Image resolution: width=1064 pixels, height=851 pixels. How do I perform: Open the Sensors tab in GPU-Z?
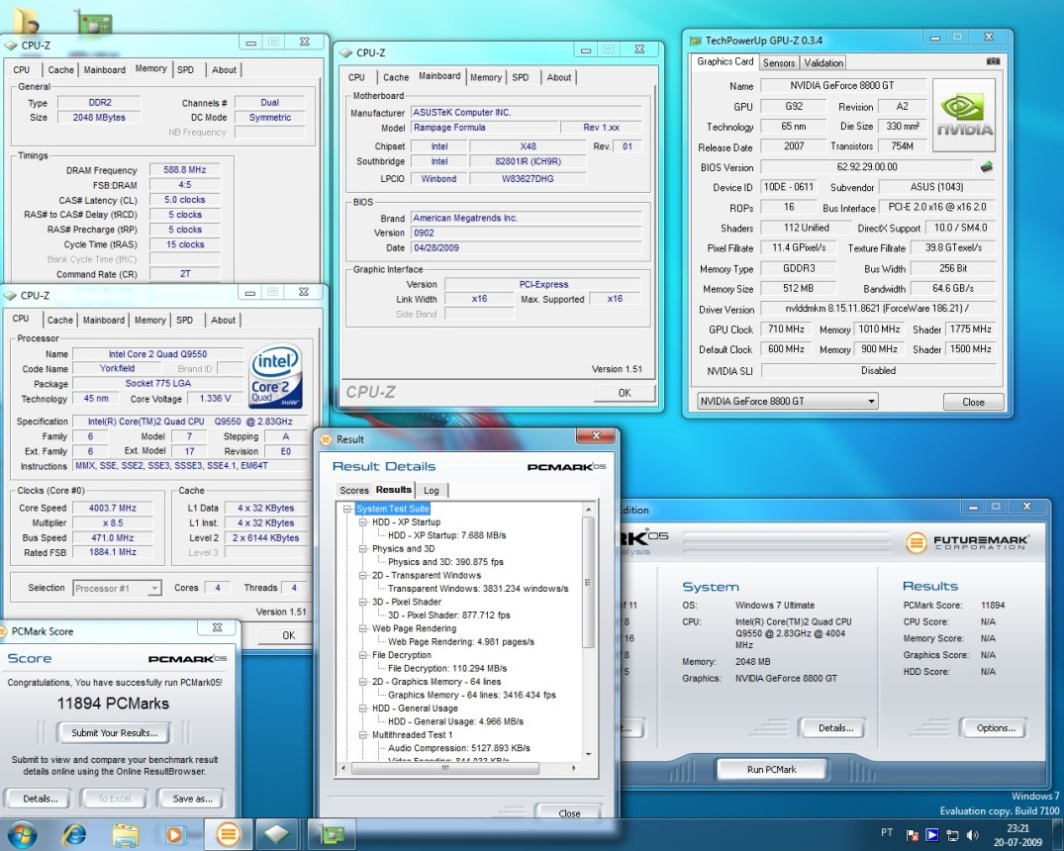pos(778,62)
